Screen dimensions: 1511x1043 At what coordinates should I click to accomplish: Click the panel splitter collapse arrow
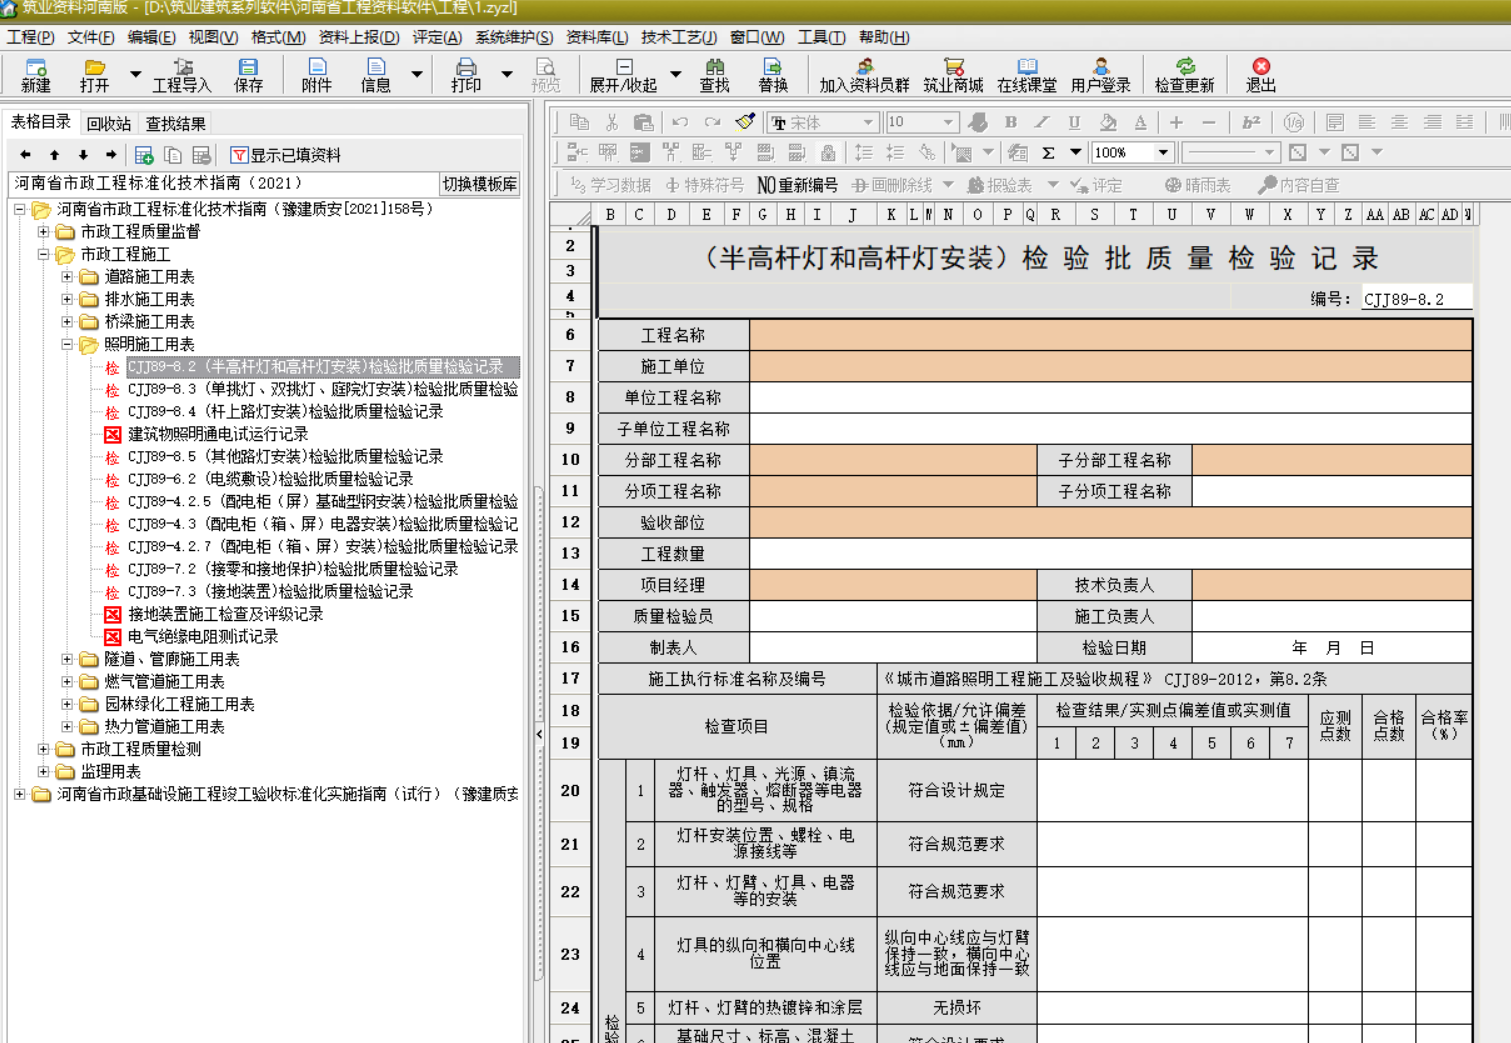[539, 734]
